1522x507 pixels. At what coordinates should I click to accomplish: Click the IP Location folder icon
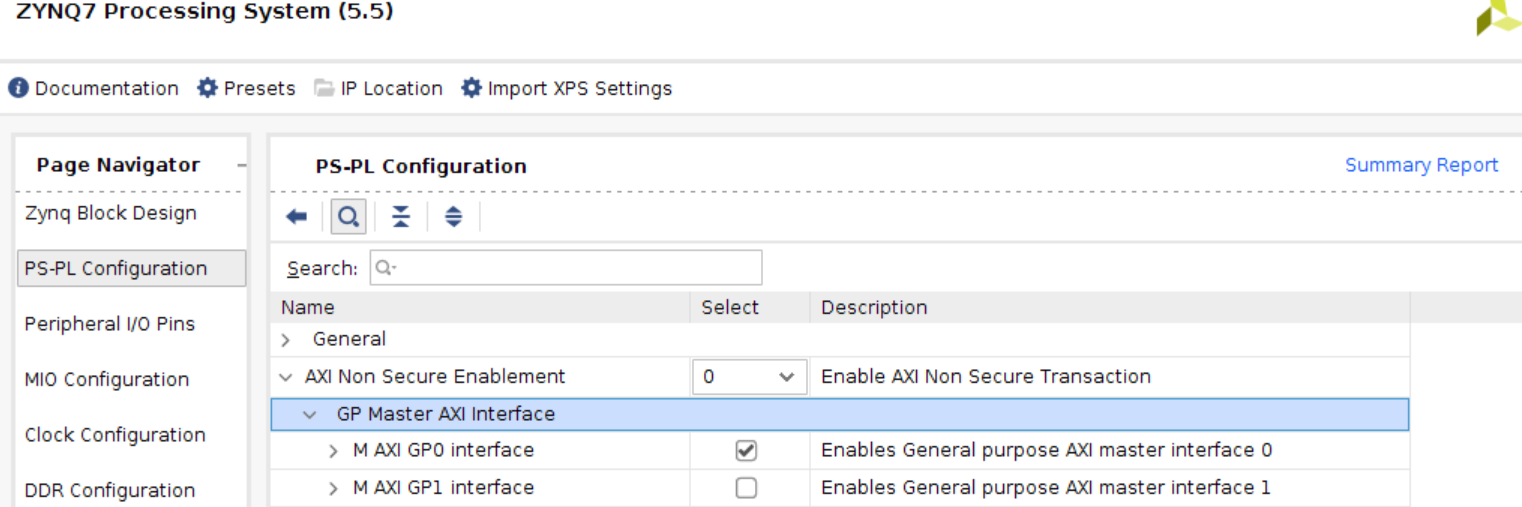click(x=324, y=88)
